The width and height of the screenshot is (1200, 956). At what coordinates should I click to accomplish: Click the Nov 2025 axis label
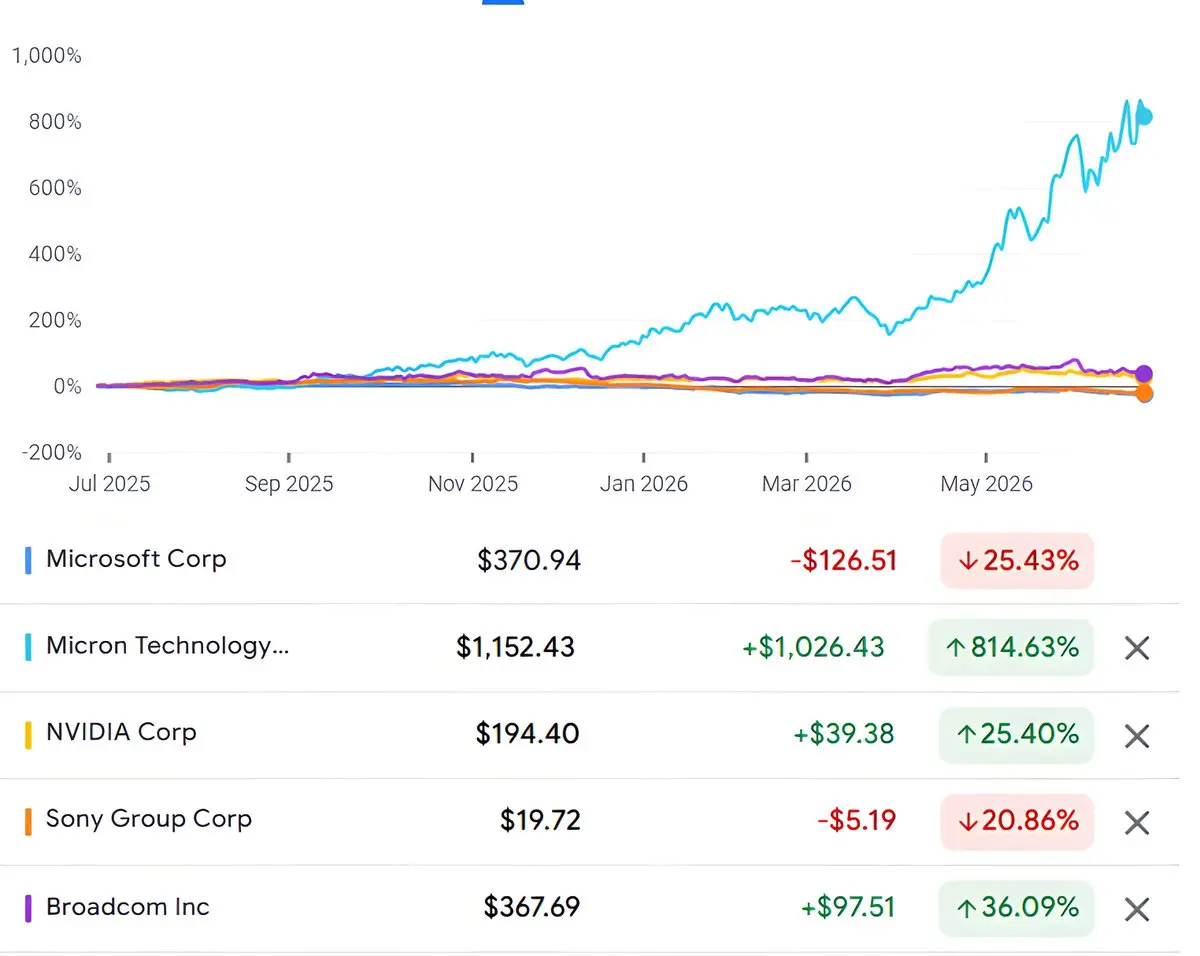tap(473, 485)
